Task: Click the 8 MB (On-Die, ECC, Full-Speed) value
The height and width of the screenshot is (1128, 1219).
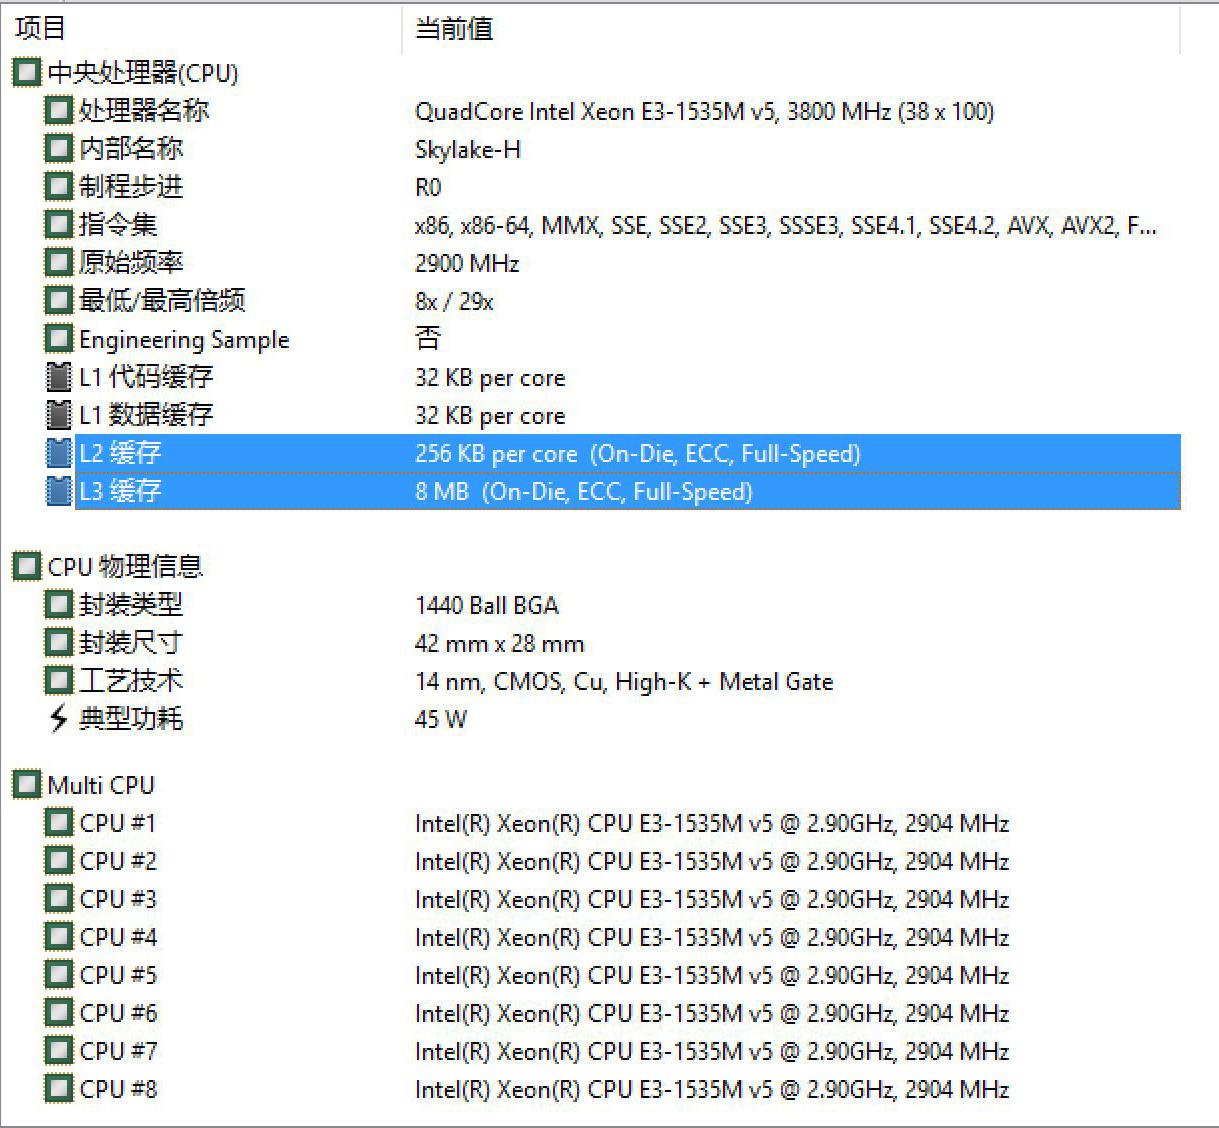Action: 584,491
